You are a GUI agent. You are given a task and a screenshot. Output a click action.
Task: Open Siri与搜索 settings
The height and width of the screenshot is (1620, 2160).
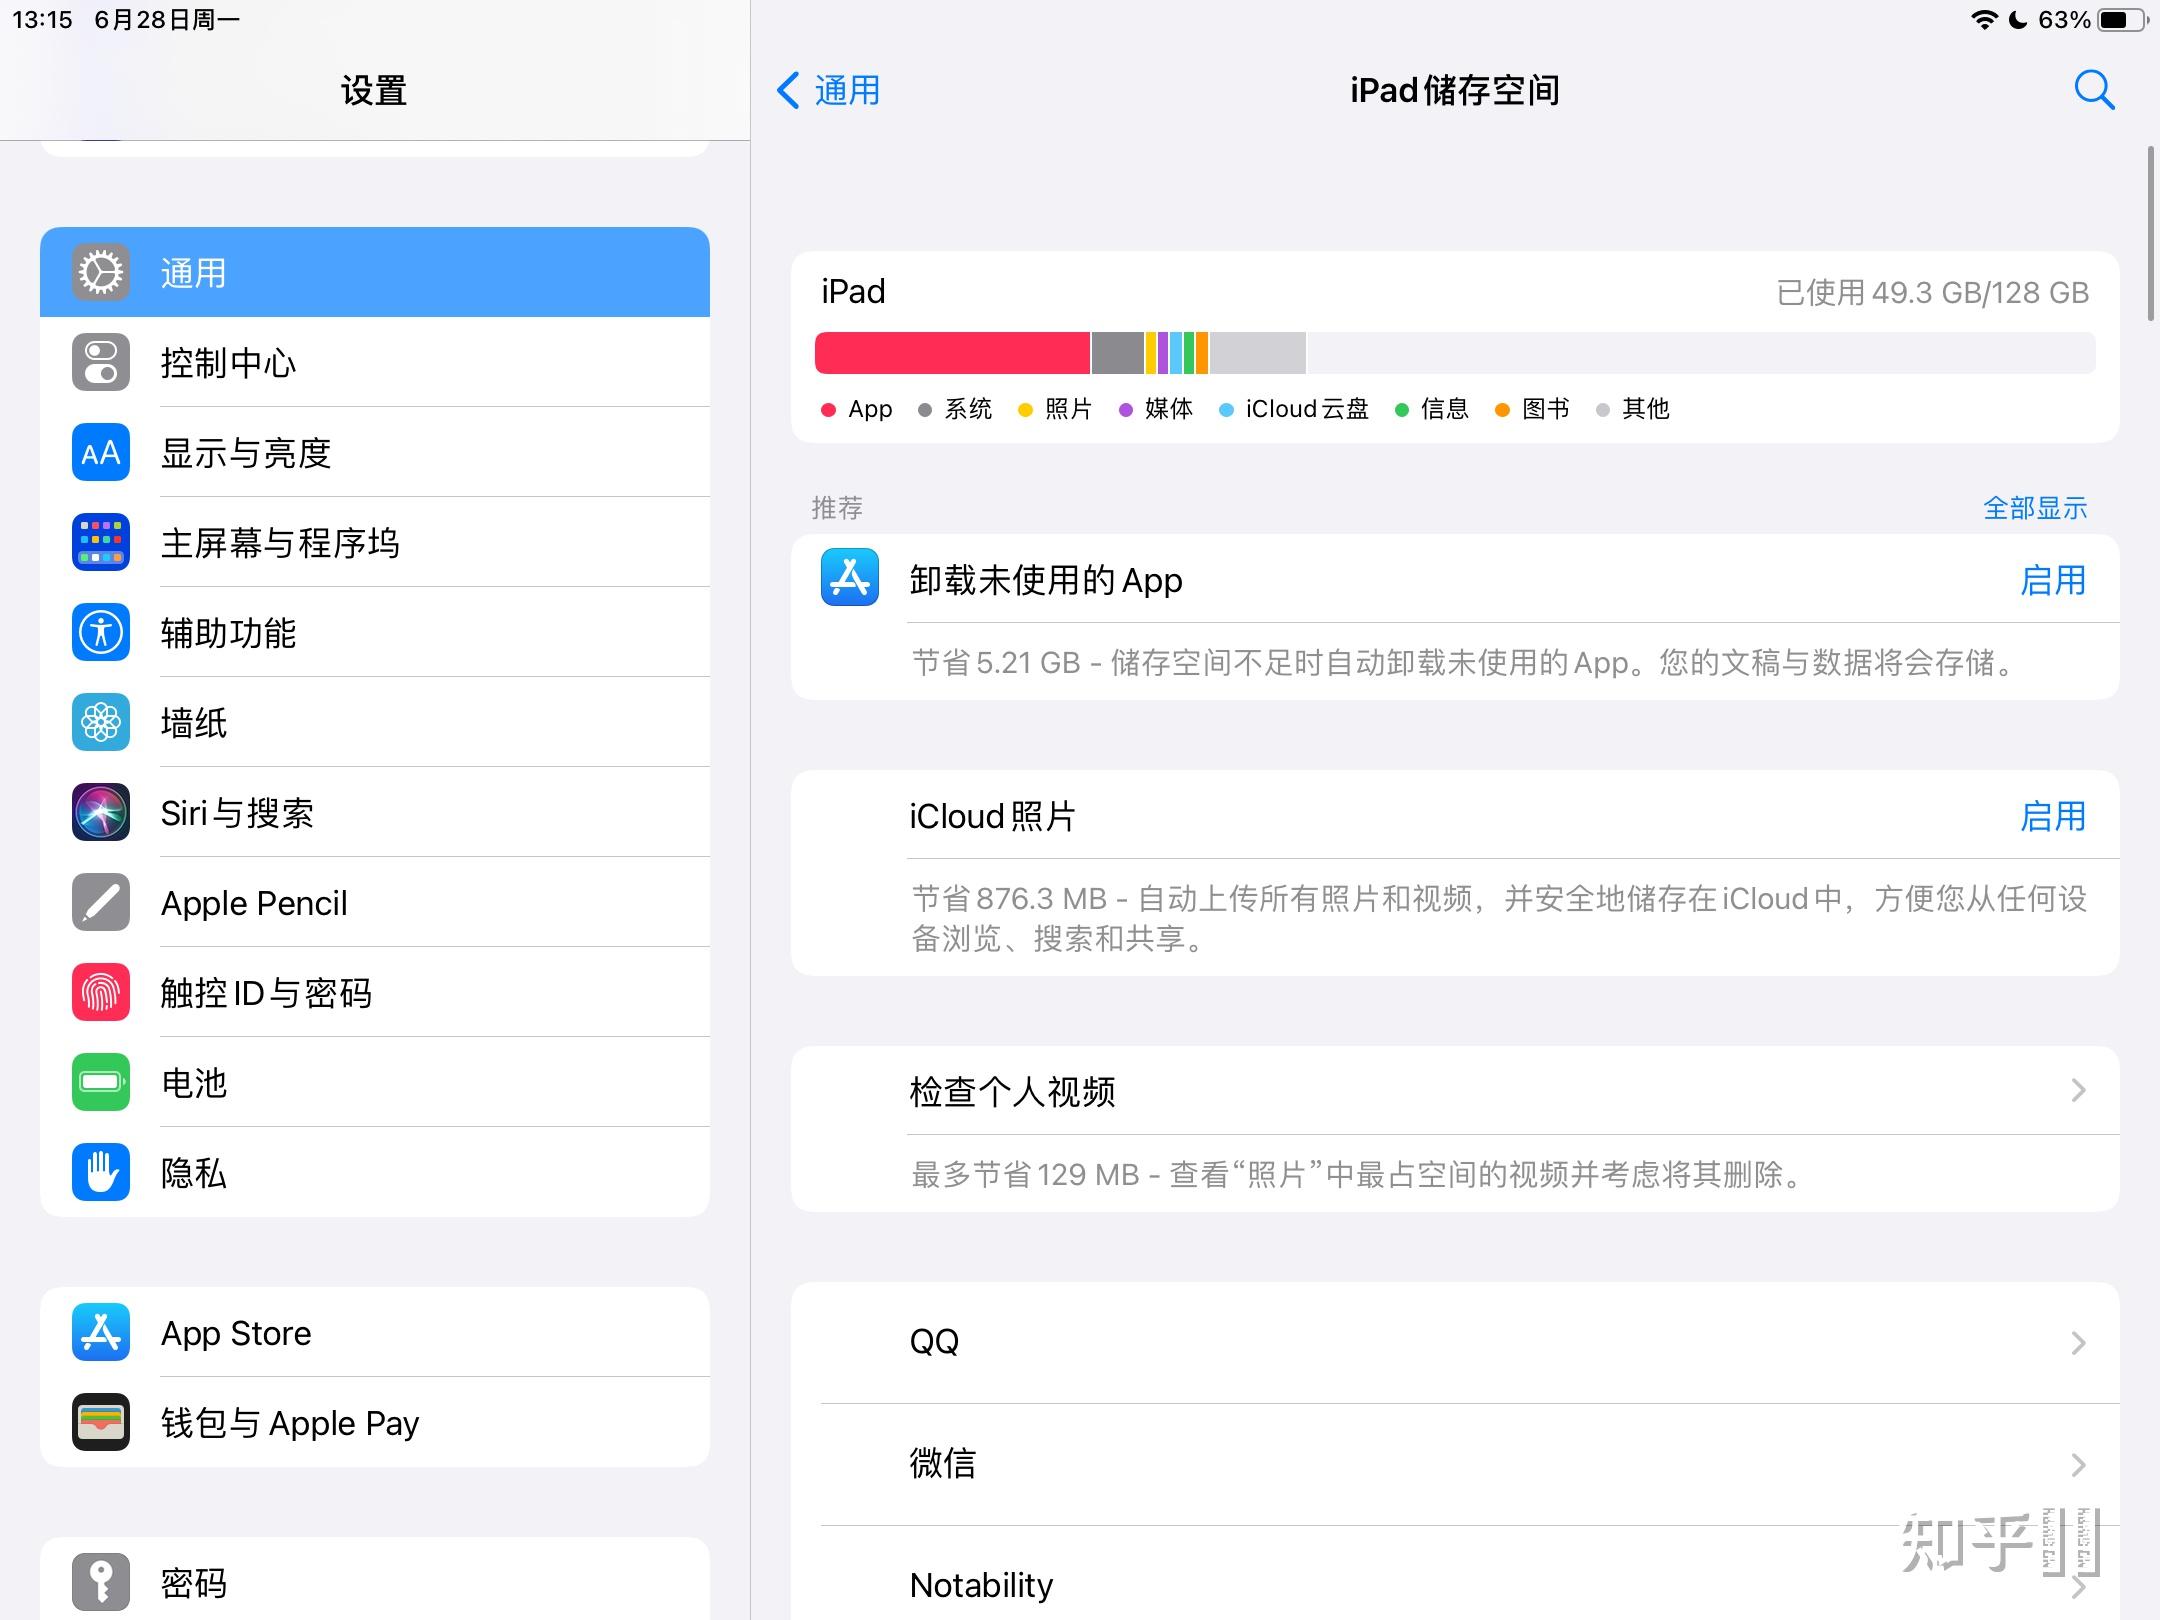tap(375, 812)
